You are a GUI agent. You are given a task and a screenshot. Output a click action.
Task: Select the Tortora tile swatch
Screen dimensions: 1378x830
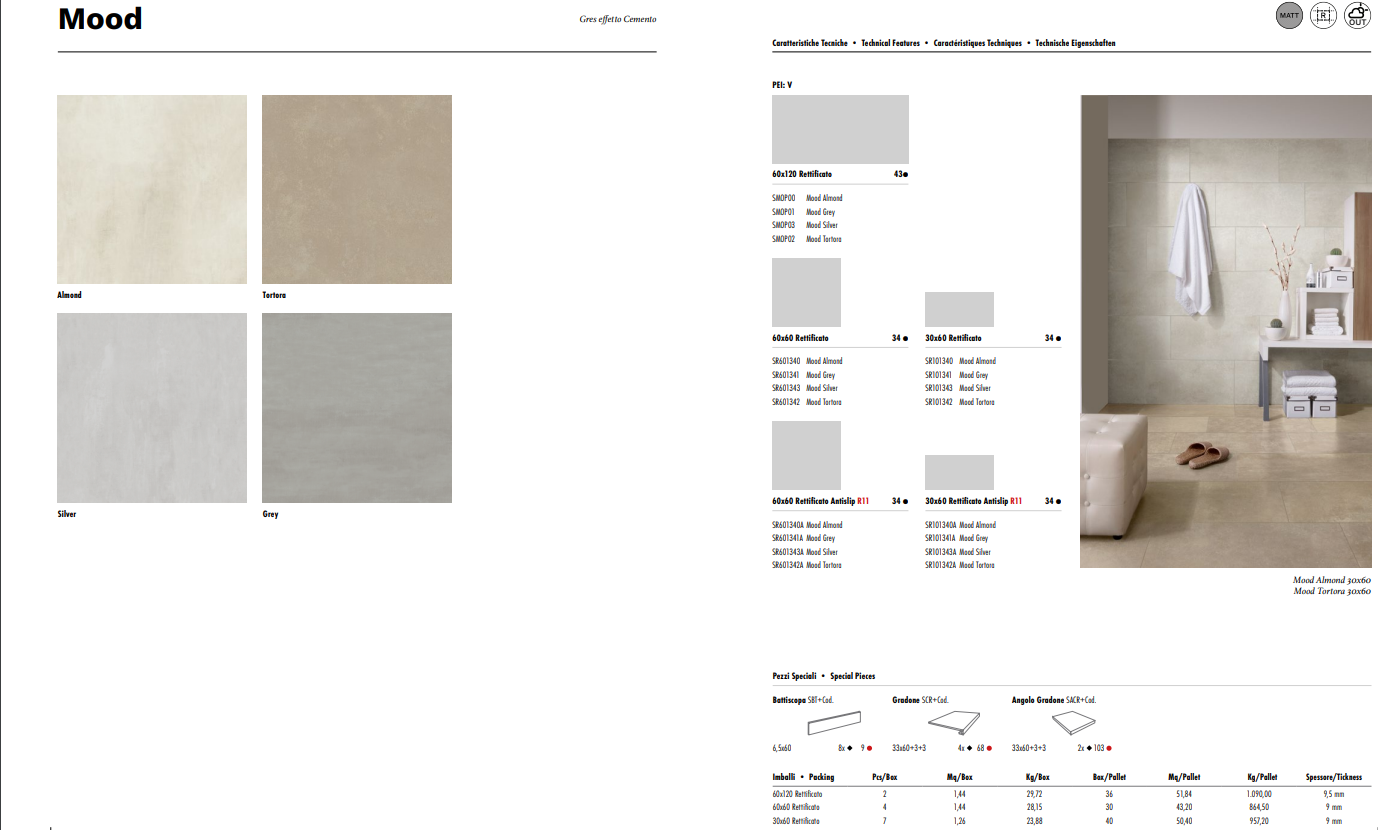(357, 189)
